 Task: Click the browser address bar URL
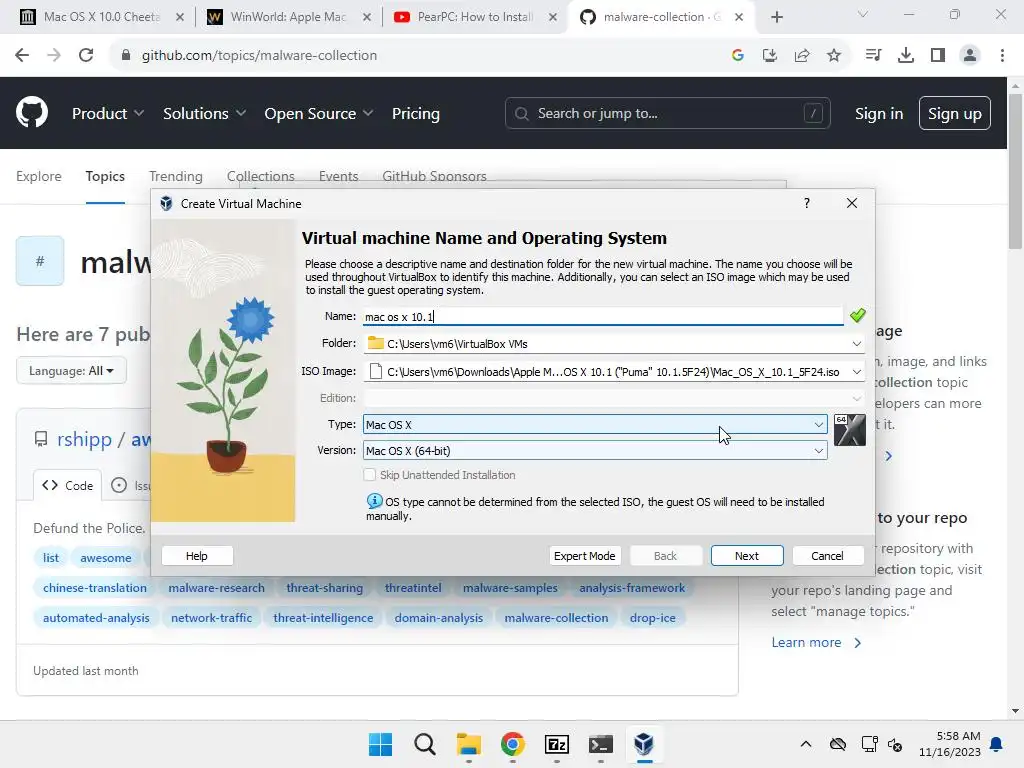[x=259, y=56]
